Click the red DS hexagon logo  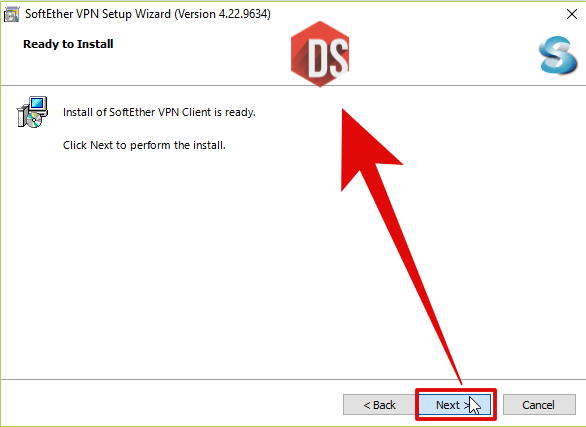[x=320, y=54]
